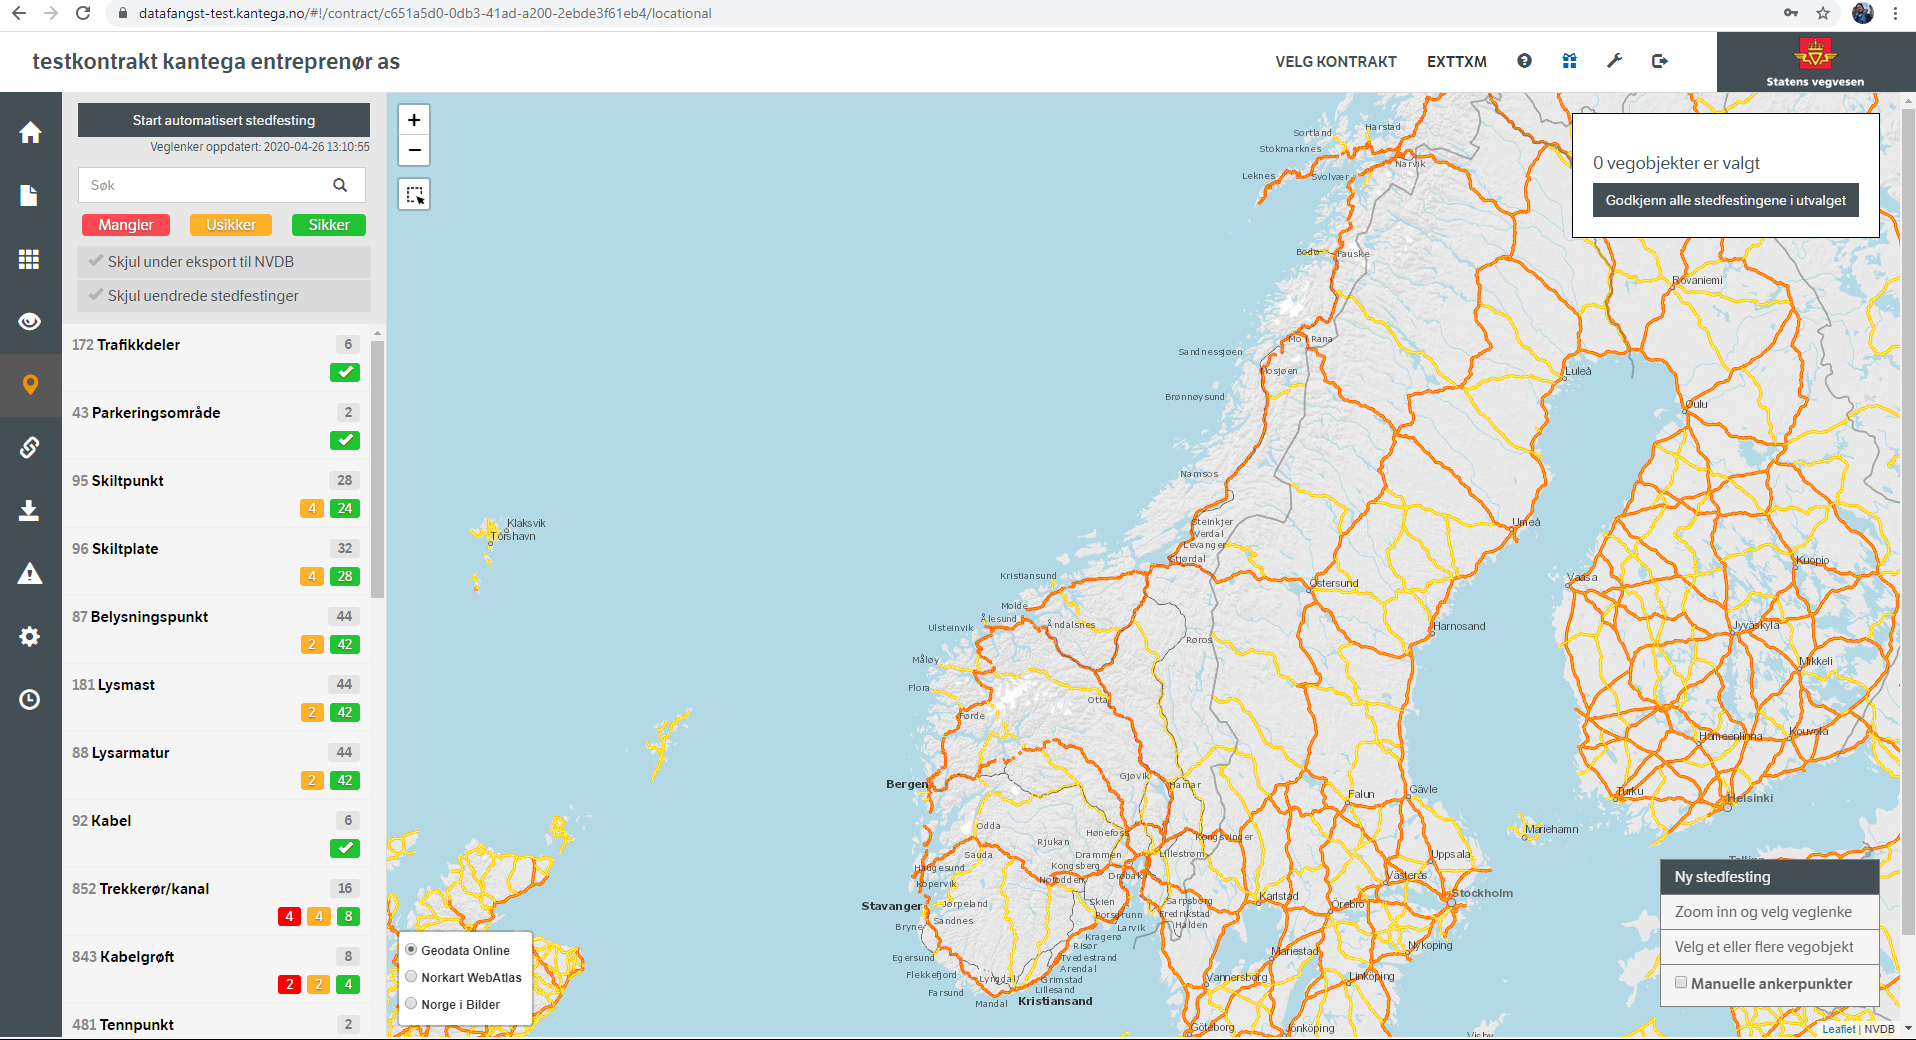The width and height of the screenshot is (1916, 1040).
Task: Open the blue gift icon in header
Action: (x=1570, y=61)
